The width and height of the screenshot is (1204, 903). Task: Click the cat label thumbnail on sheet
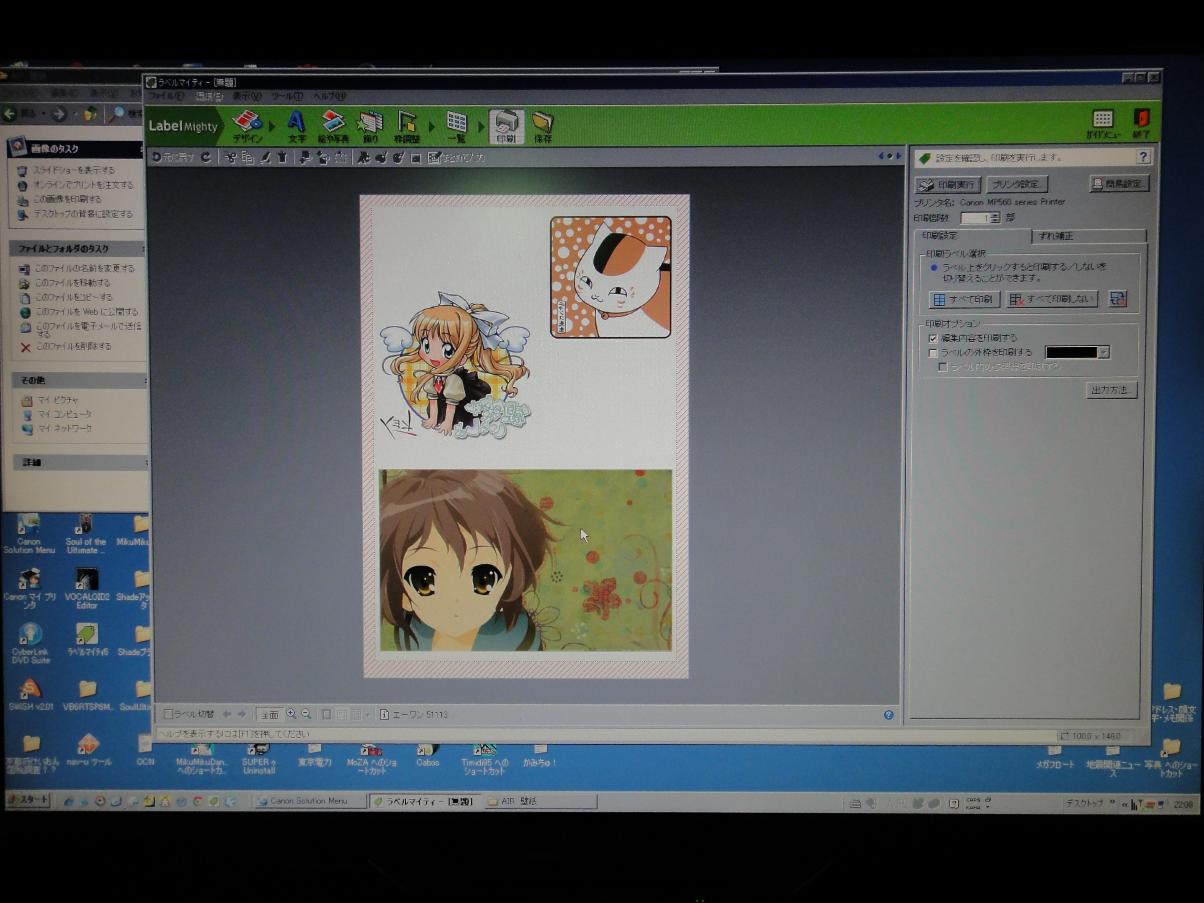pos(610,277)
